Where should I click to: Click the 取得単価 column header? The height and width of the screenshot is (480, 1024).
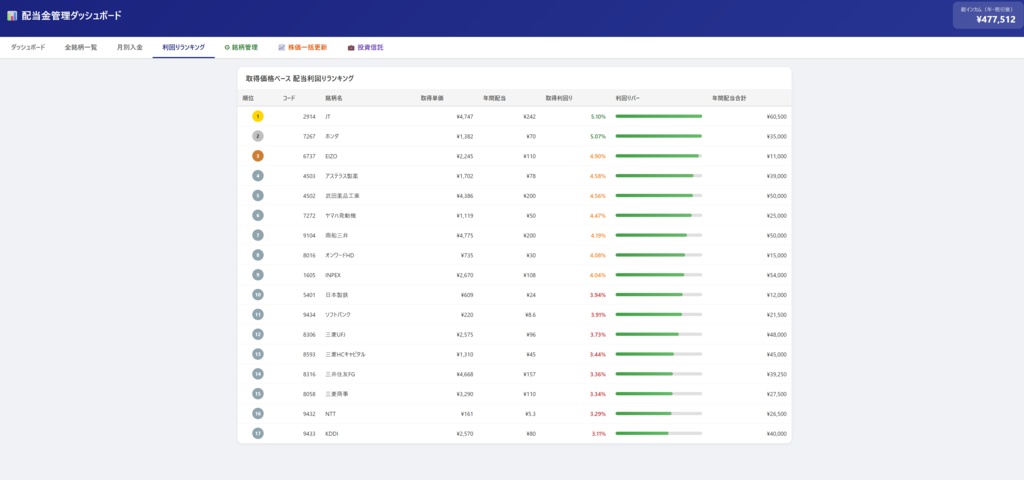(432, 98)
